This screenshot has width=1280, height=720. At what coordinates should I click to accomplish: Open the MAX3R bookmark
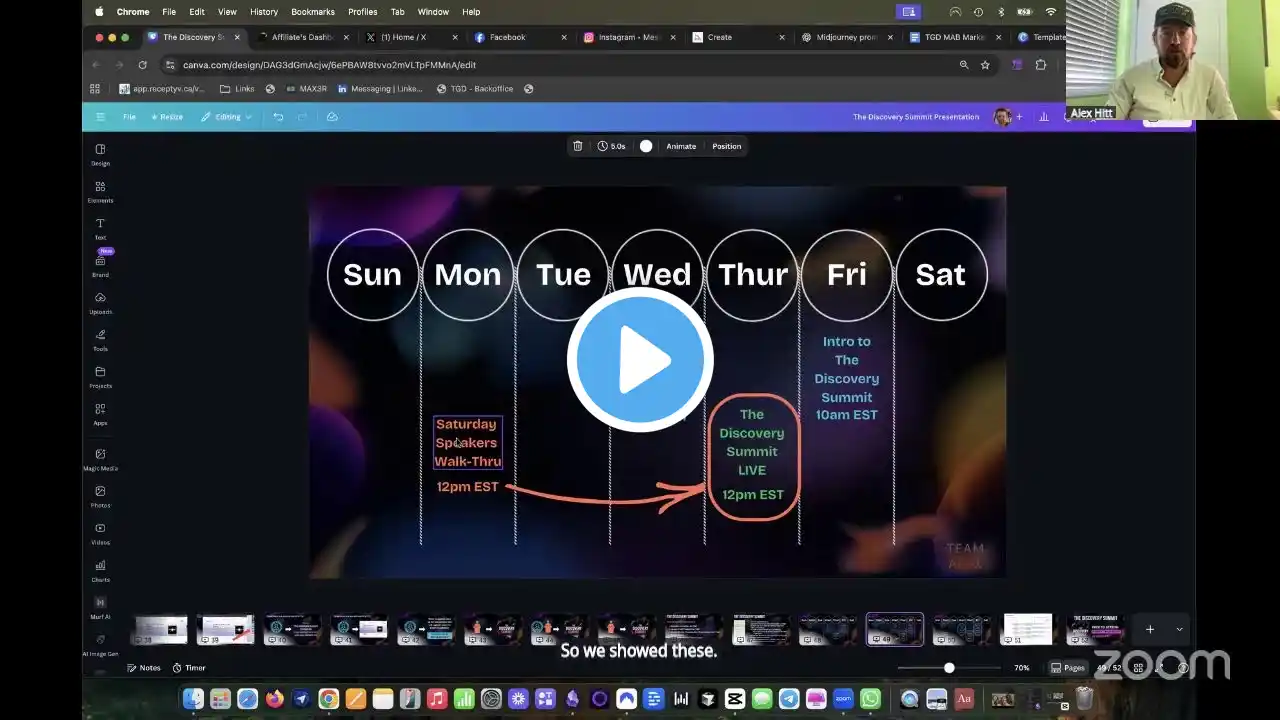click(306, 89)
